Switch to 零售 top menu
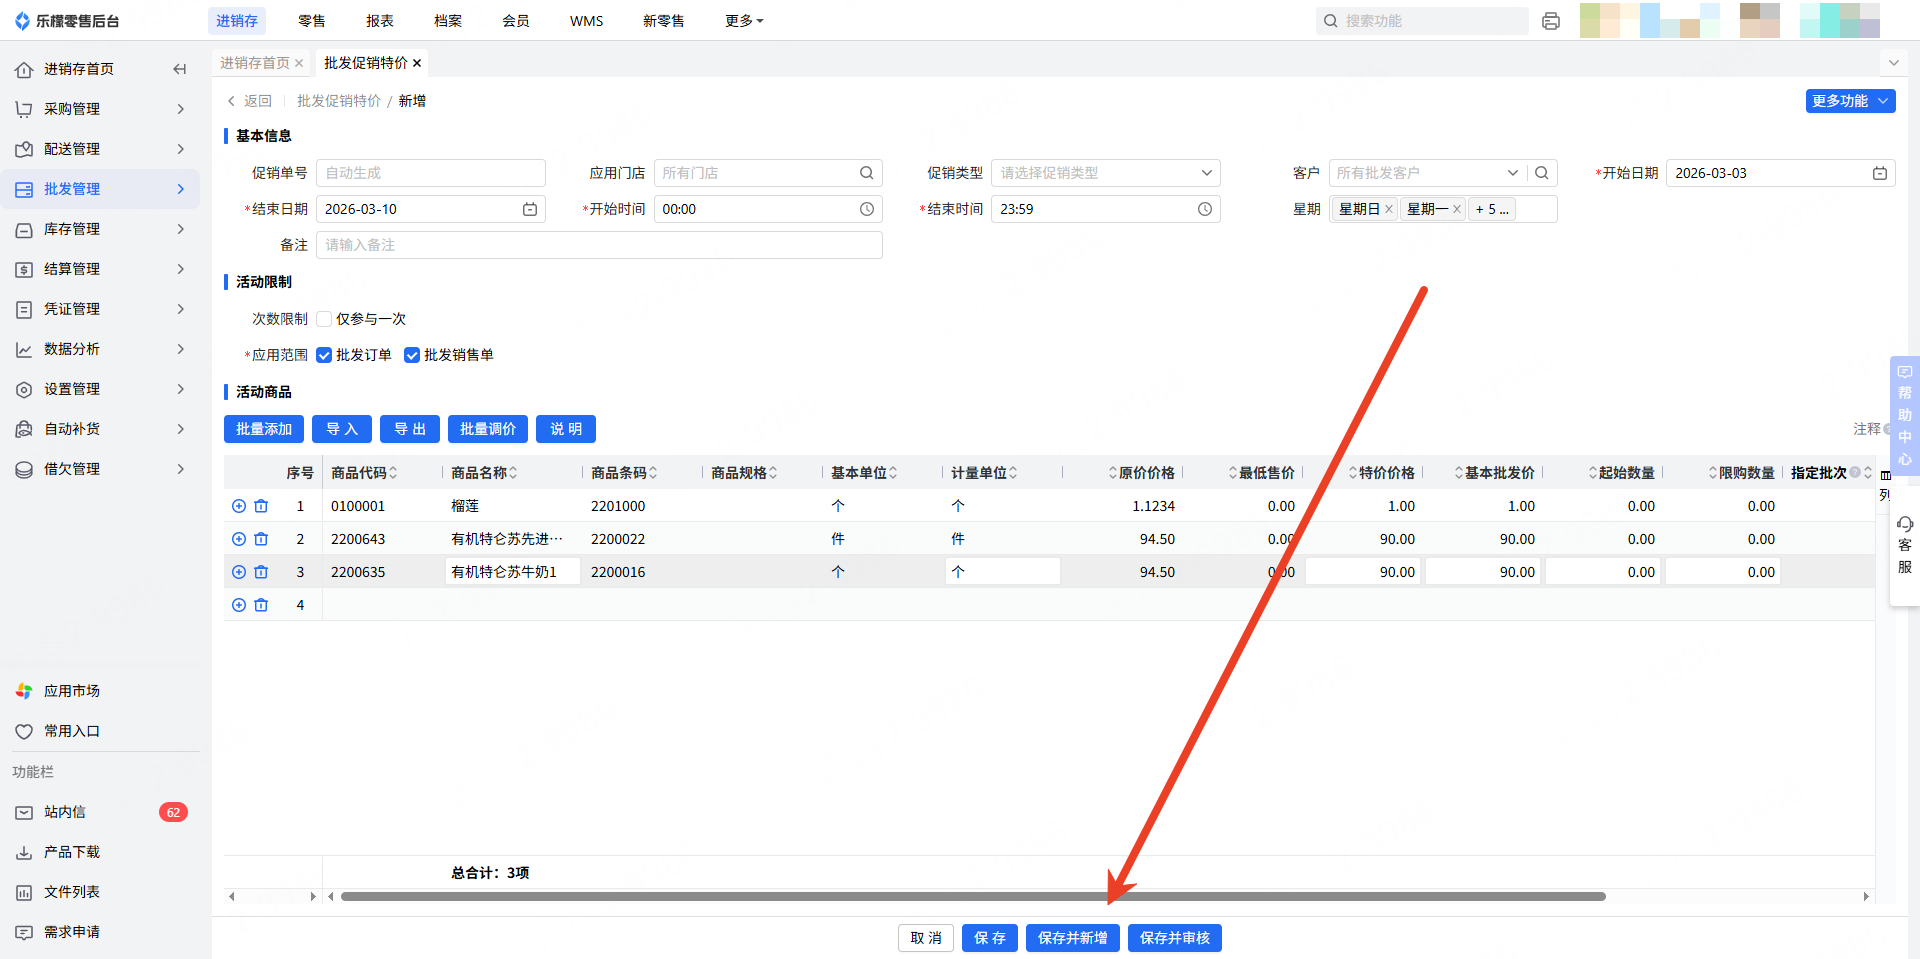This screenshot has width=1920, height=959. click(x=312, y=21)
